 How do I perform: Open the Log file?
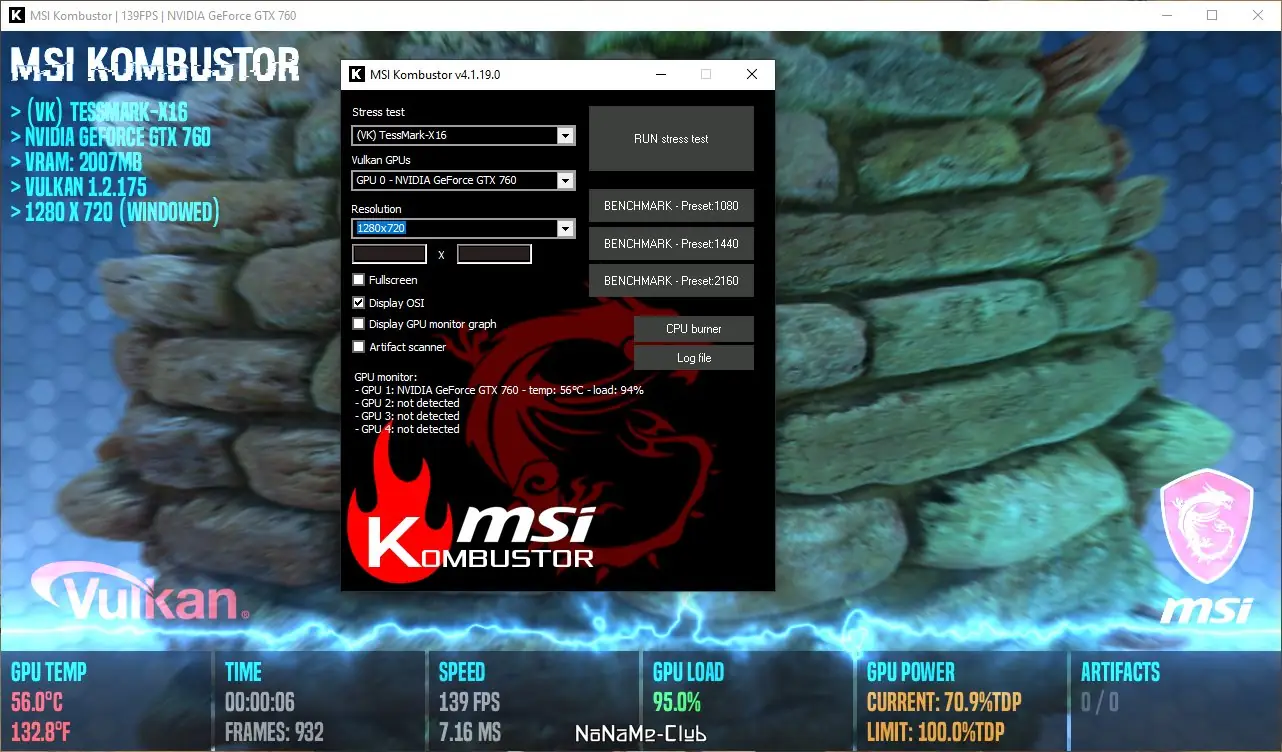[694, 358]
